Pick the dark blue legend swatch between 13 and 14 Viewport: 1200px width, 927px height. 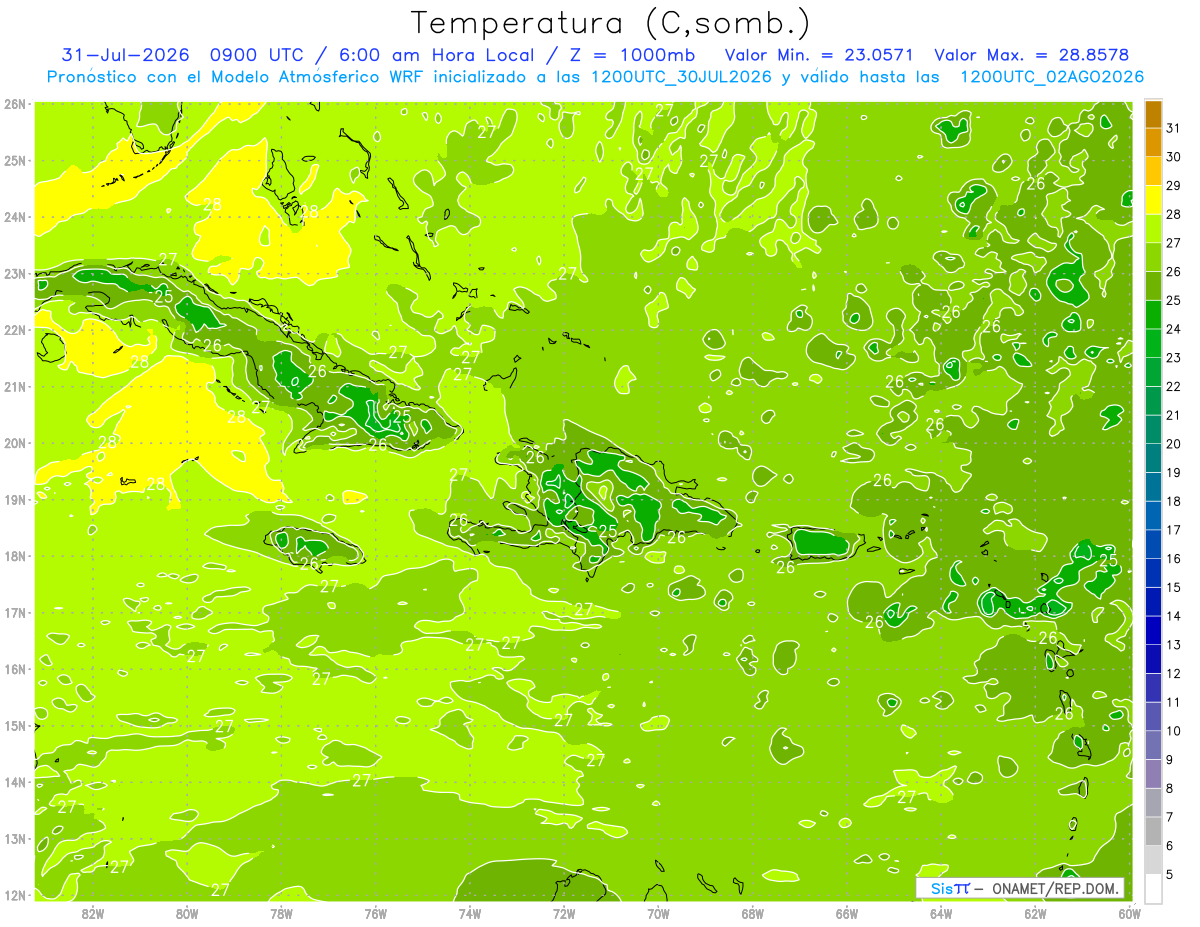click(1153, 630)
